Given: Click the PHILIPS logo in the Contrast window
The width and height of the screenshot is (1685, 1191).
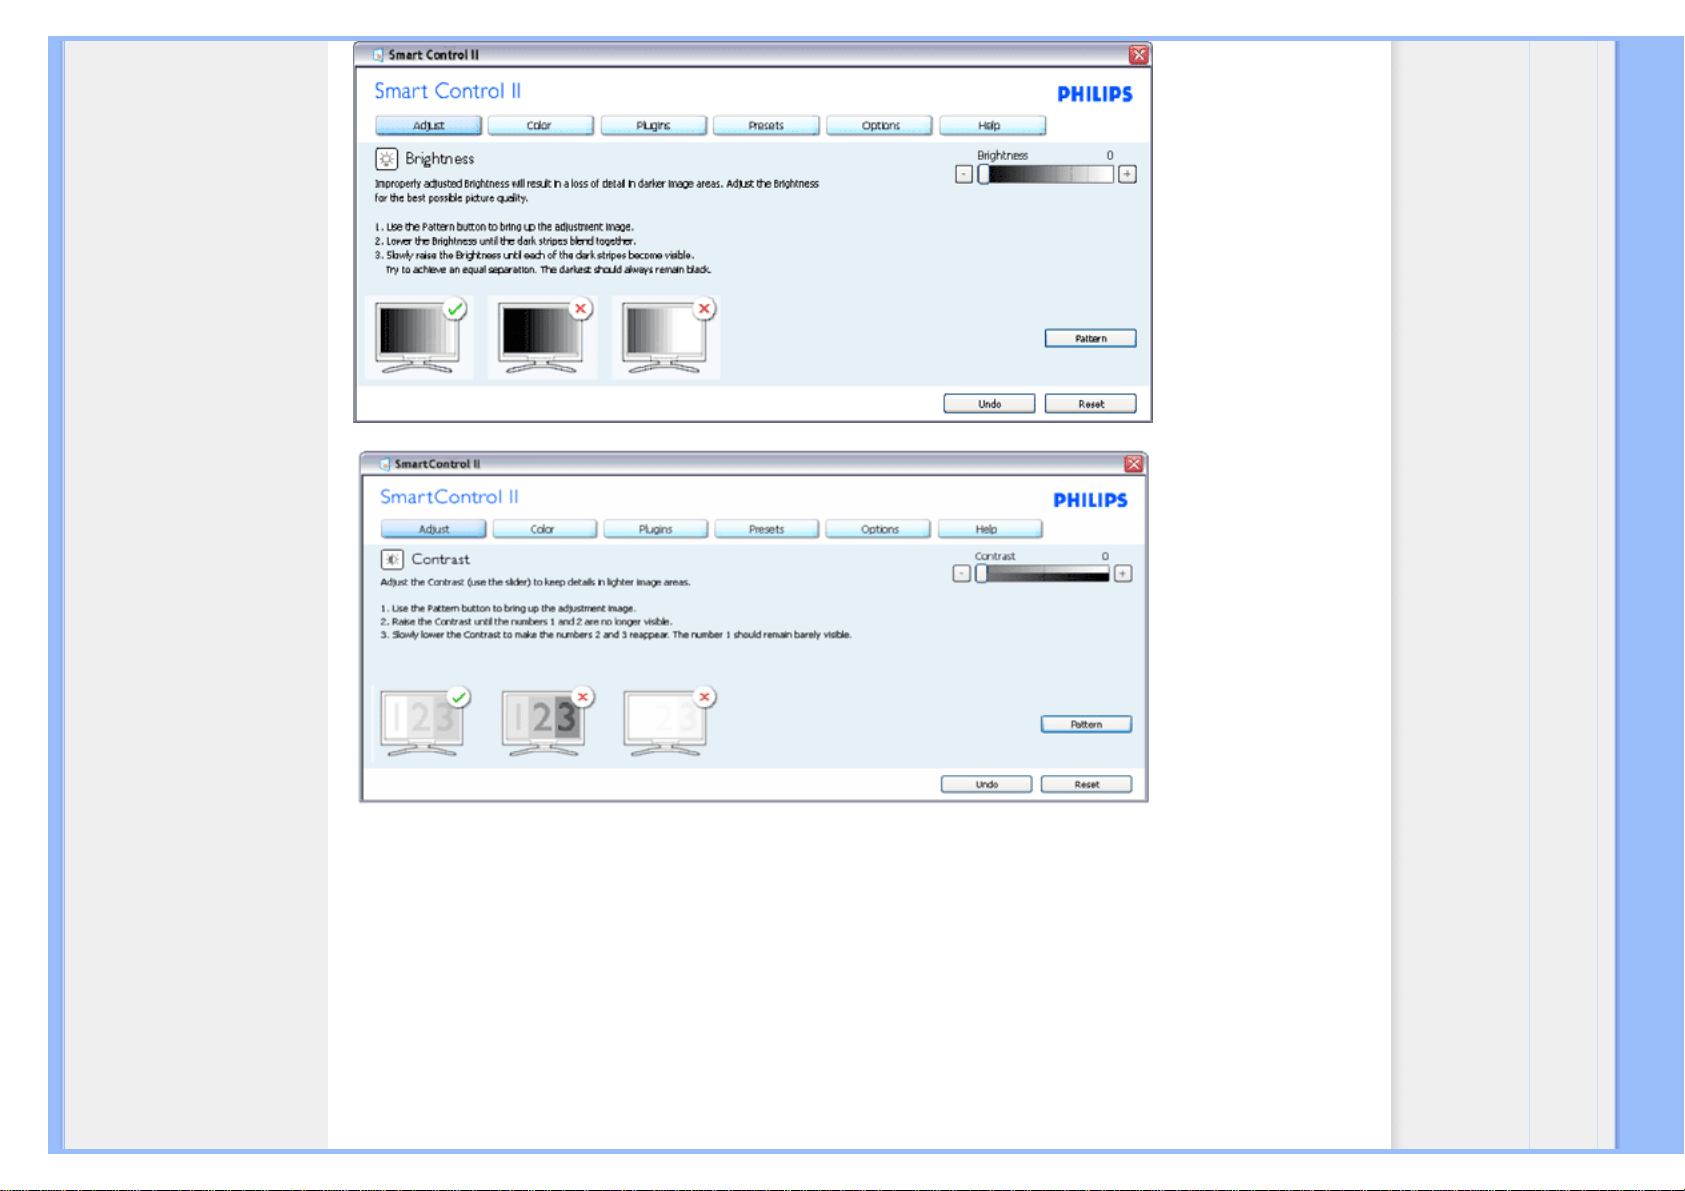Looking at the screenshot, I should [1090, 500].
